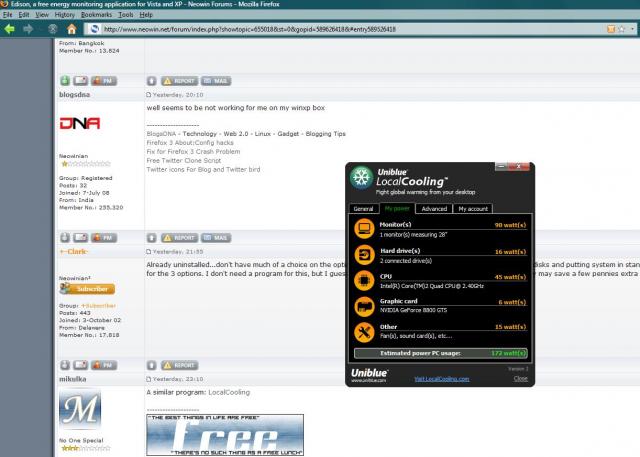This screenshot has width=640, height=457.
Task: Open blogsdna's profile card icon
Action: click(80, 237)
